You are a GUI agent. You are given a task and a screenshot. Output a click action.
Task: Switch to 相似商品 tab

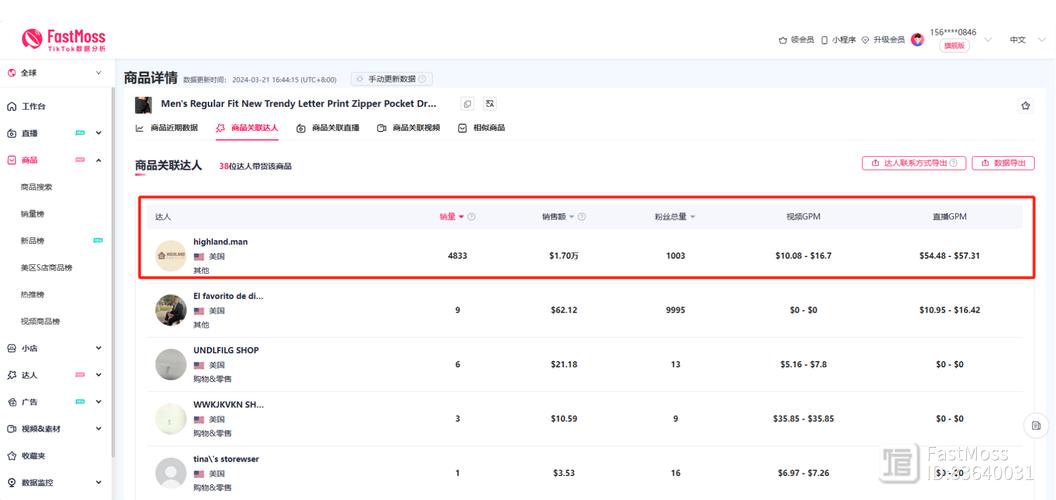click(x=482, y=127)
